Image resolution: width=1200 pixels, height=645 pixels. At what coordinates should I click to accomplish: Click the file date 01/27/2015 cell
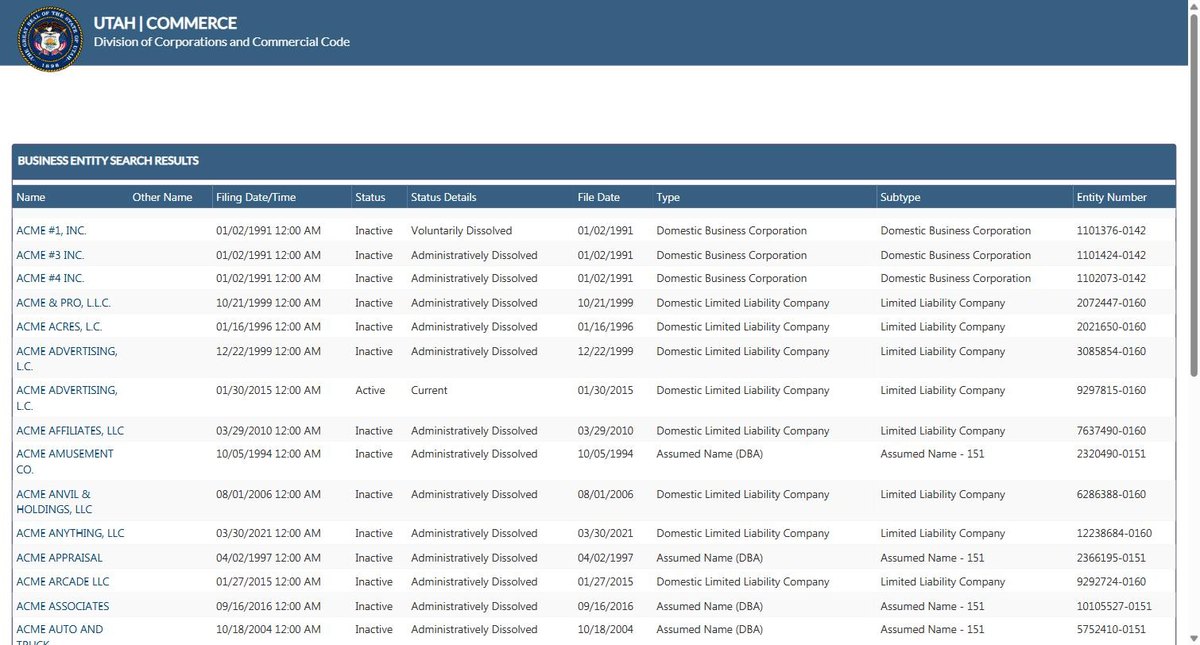(x=605, y=582)
